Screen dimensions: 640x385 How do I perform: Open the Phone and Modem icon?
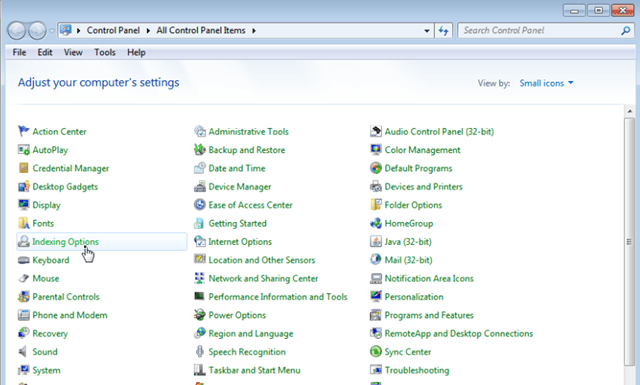pyautogui.click(x=24, y=315)
